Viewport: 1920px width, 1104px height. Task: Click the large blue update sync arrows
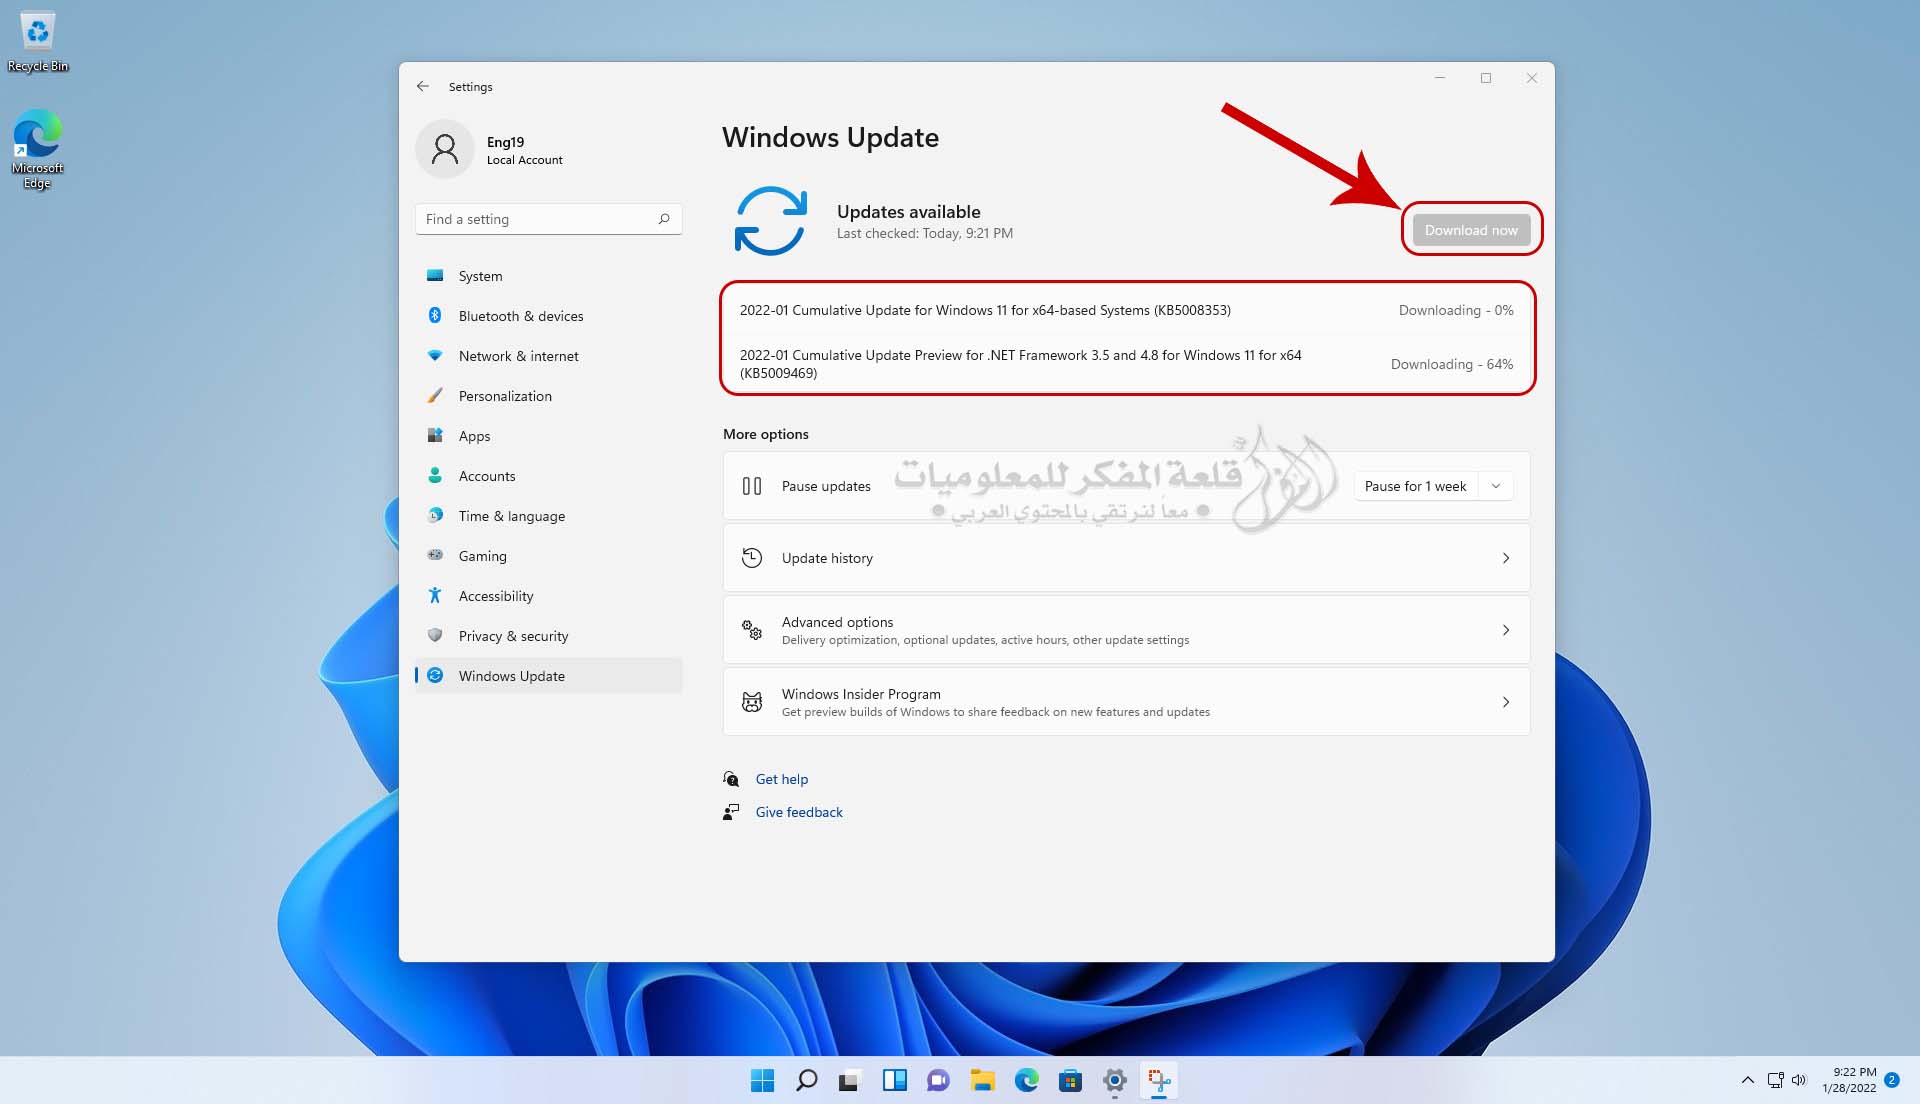[771, 221]
